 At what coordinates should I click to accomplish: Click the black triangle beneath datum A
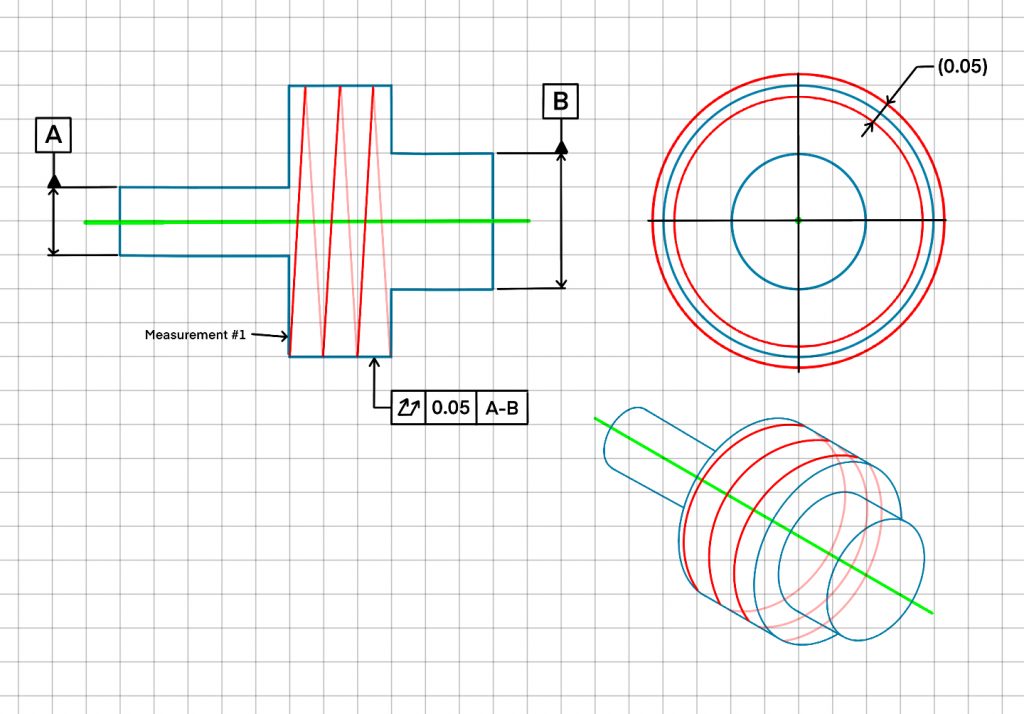tap(54, 180)
